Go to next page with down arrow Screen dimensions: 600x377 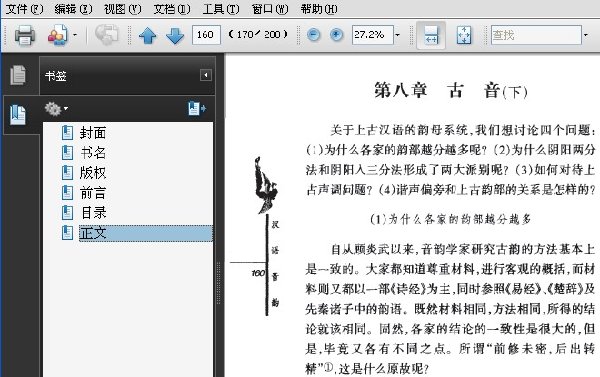175,36
